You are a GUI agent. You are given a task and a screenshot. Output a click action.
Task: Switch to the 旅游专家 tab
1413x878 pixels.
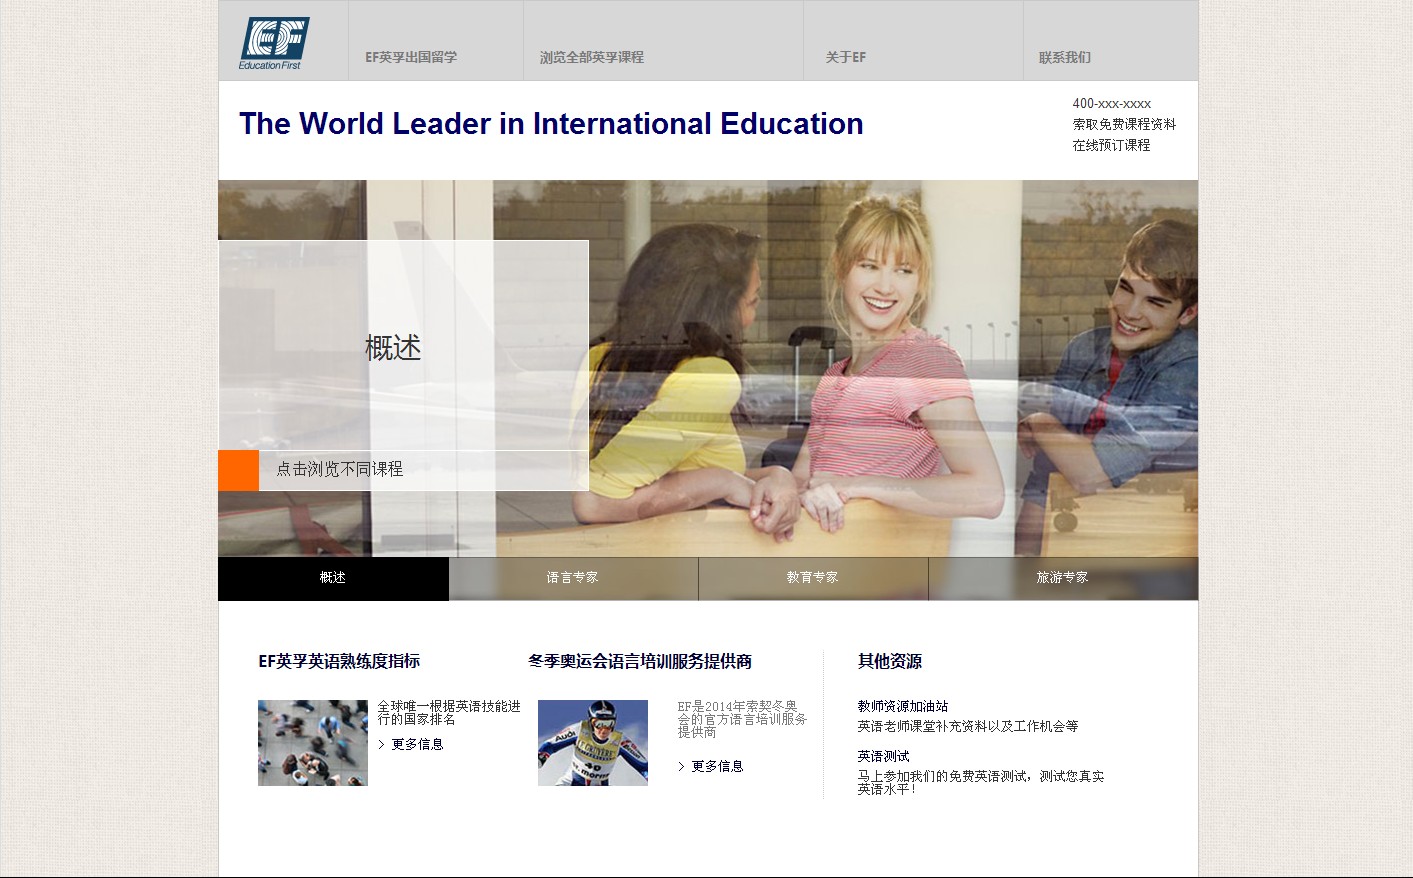pos(1063,578)
